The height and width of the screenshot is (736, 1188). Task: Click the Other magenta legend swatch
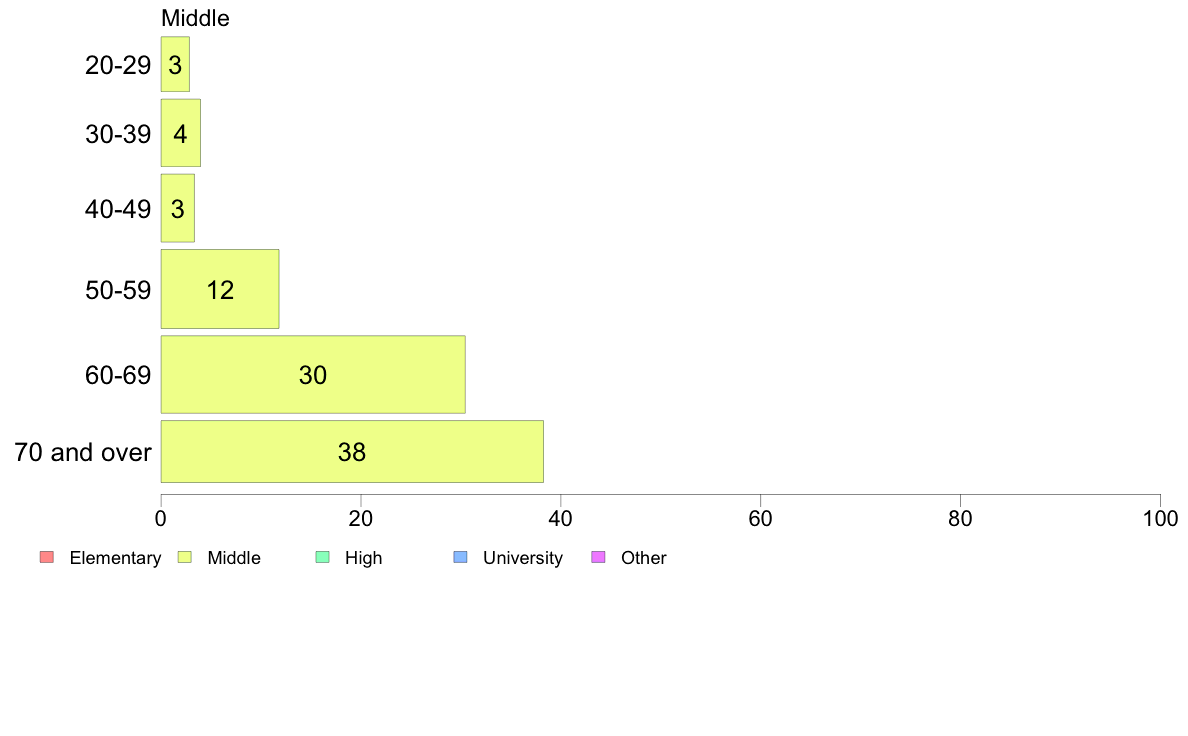pyautogui.click(x=598, y=557)
